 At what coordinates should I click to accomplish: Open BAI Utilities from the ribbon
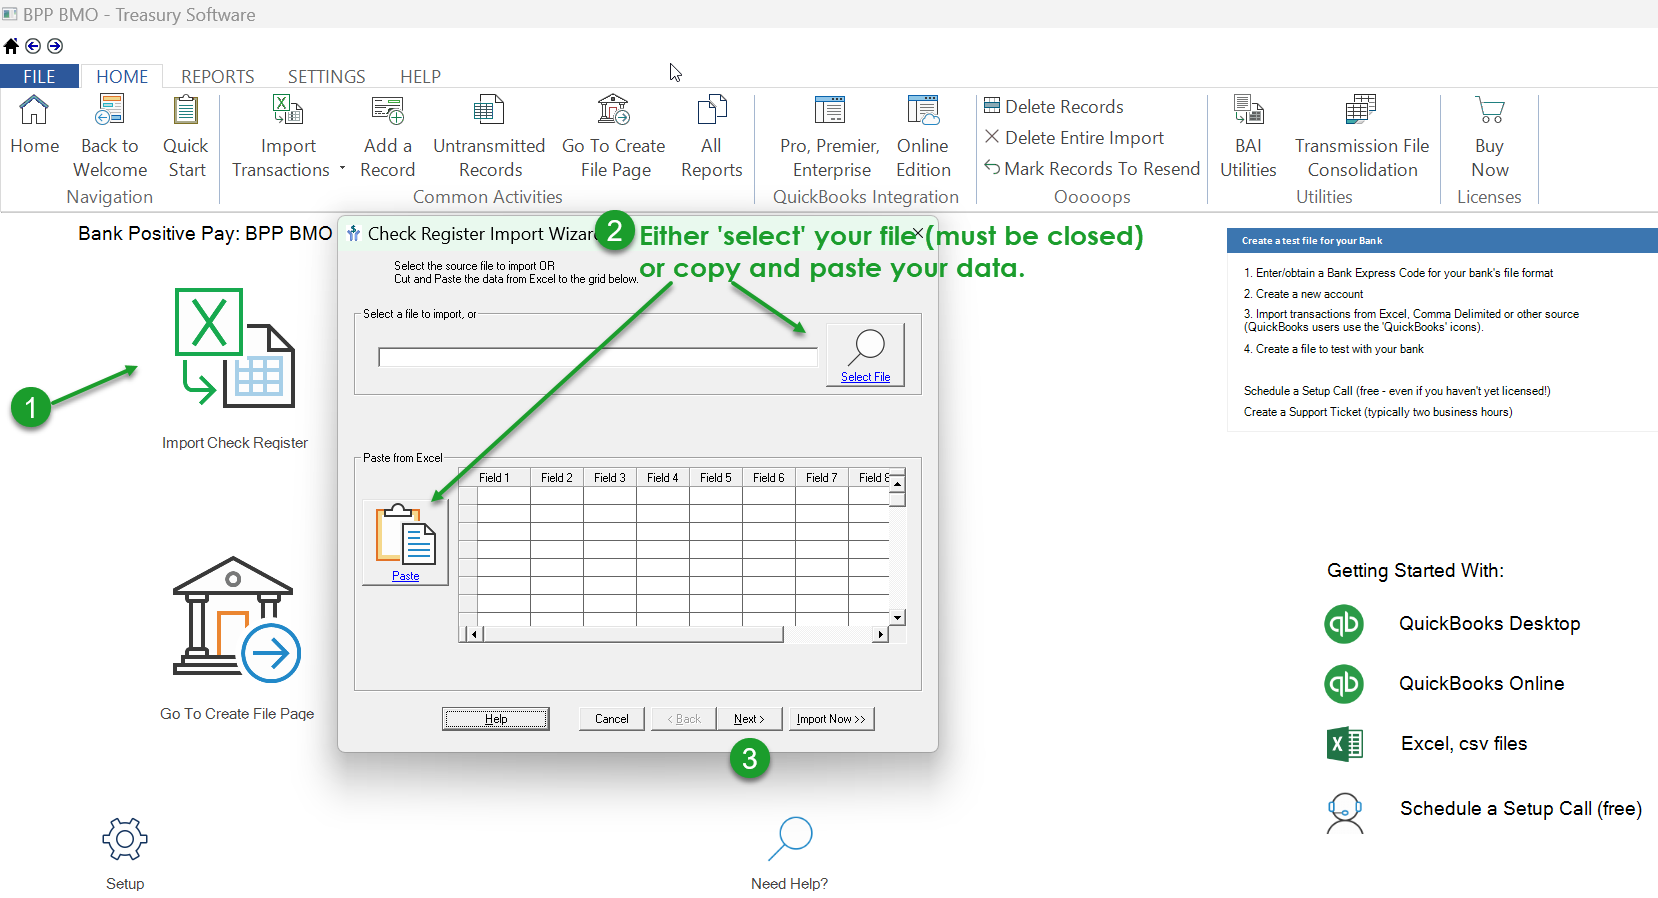[1248, 110]
